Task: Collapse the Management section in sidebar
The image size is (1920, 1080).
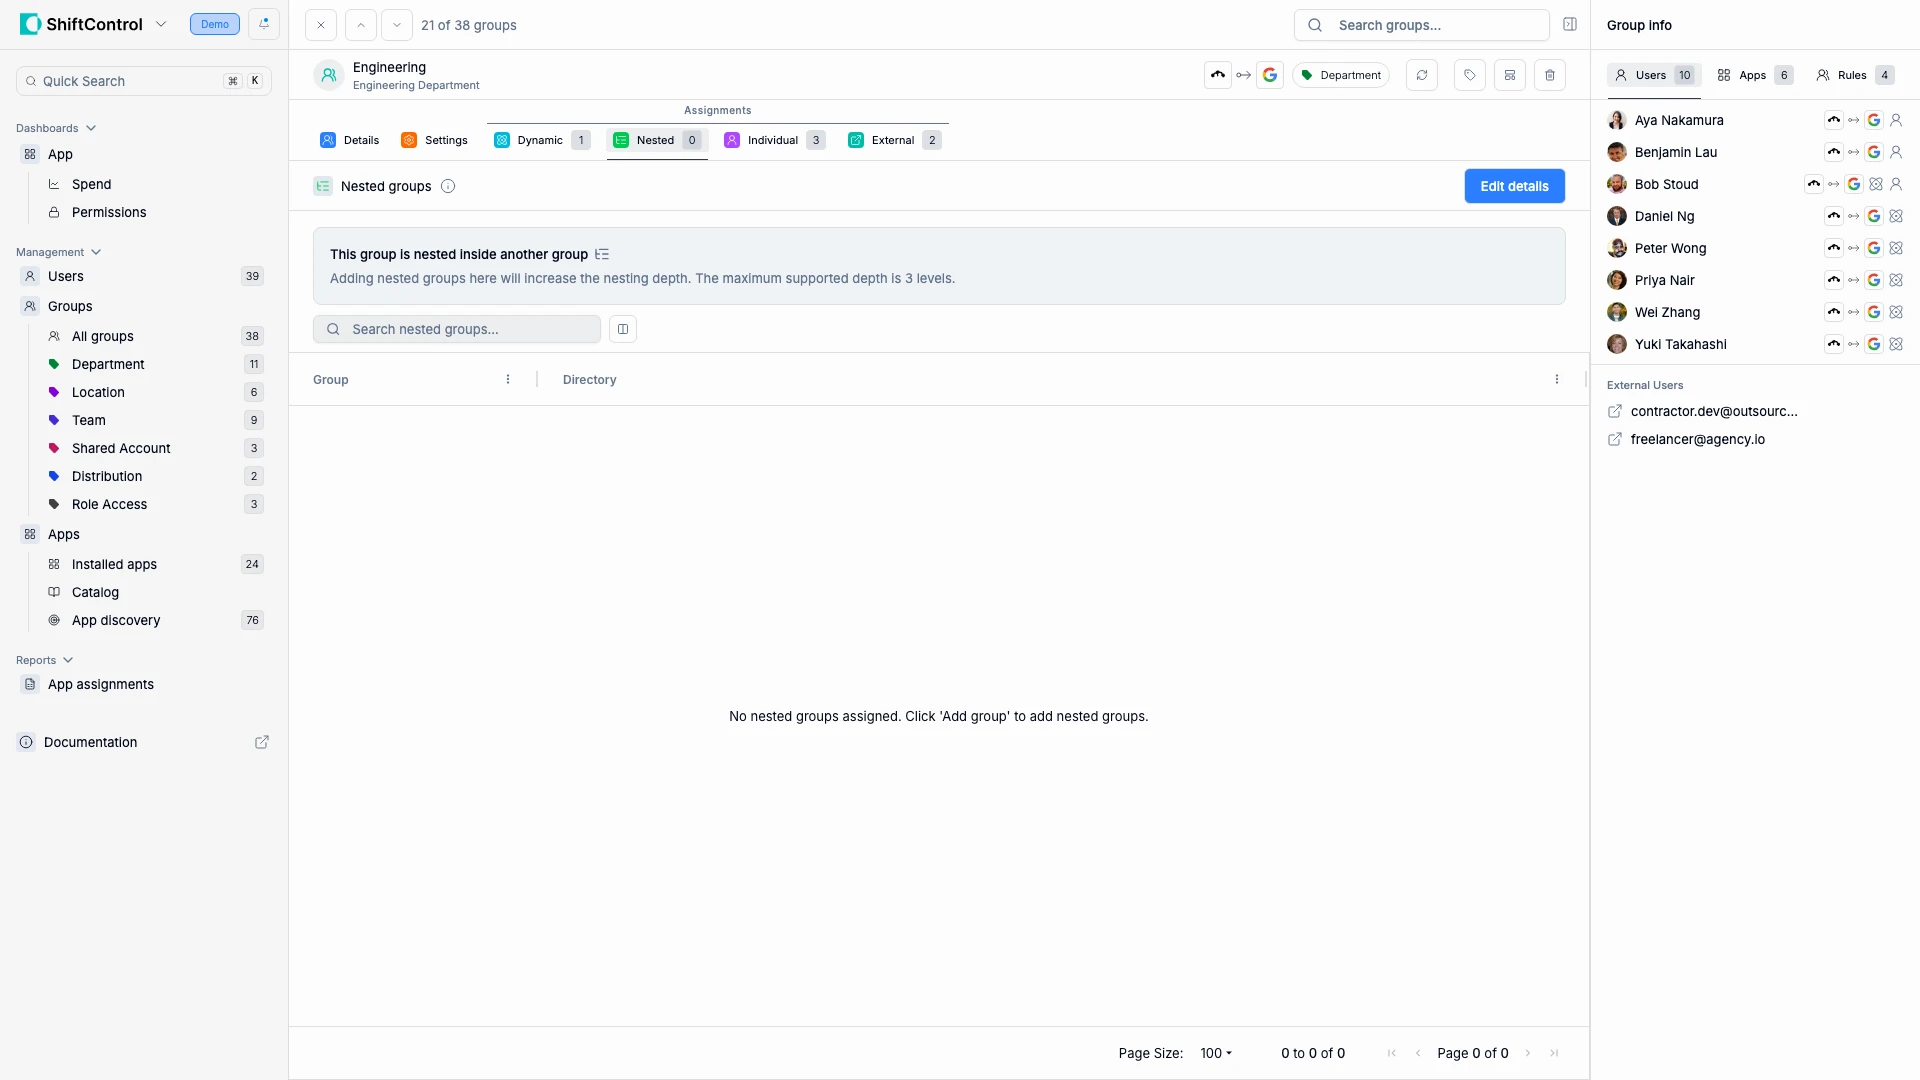Action: click(94, 252)
